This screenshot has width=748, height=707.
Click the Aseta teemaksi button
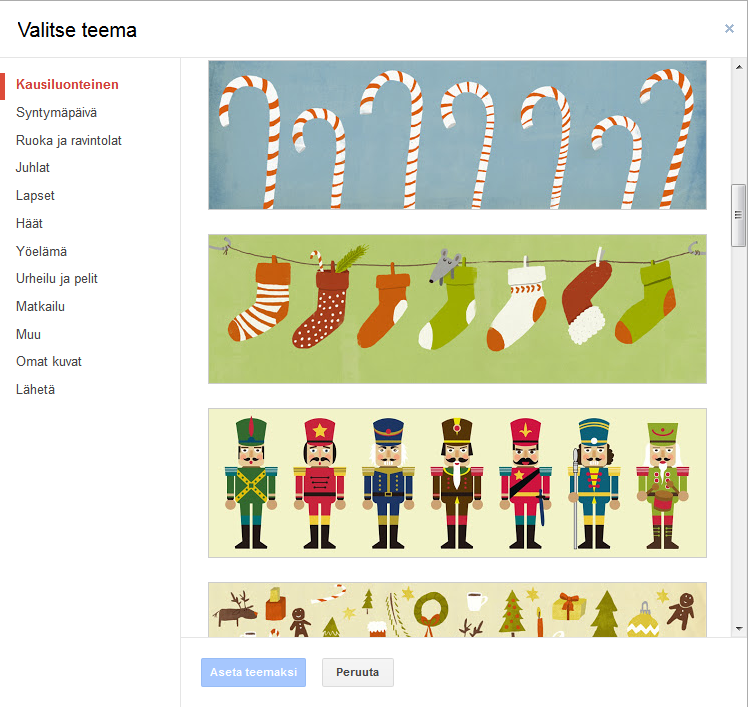253,672
